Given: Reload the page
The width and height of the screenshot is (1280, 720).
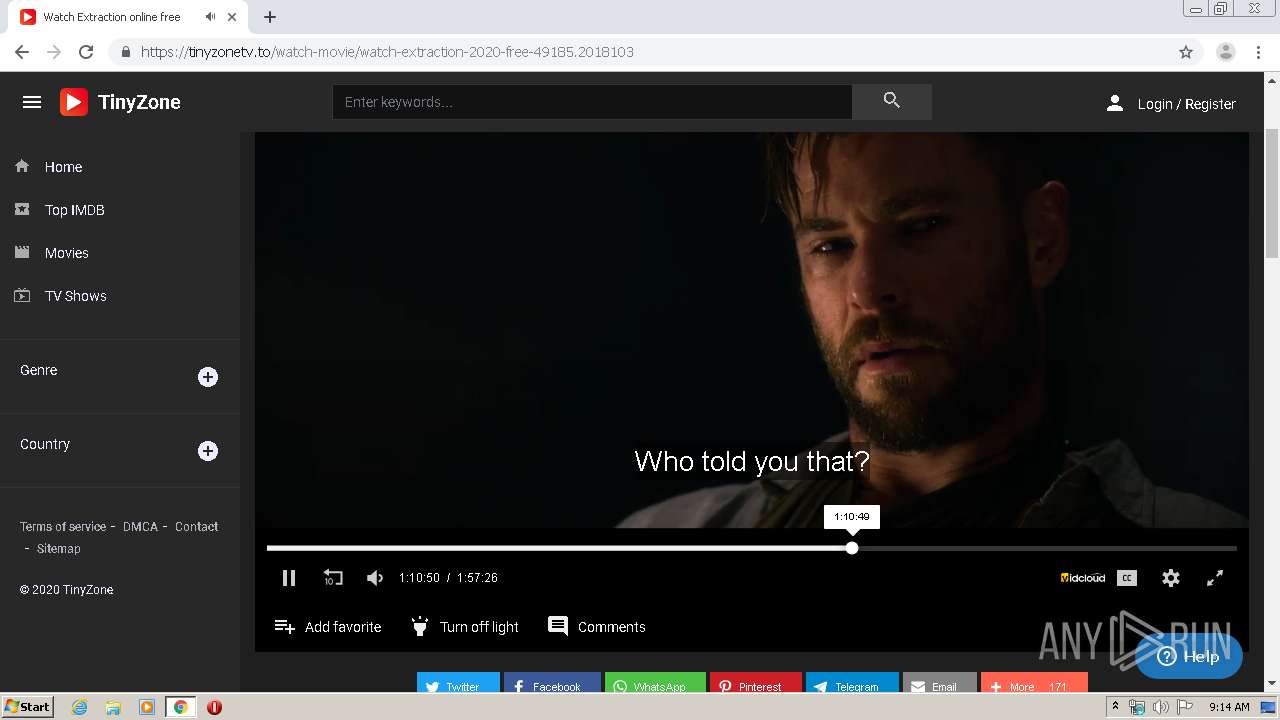Looking at the screenshot, I should coord(86,52).
